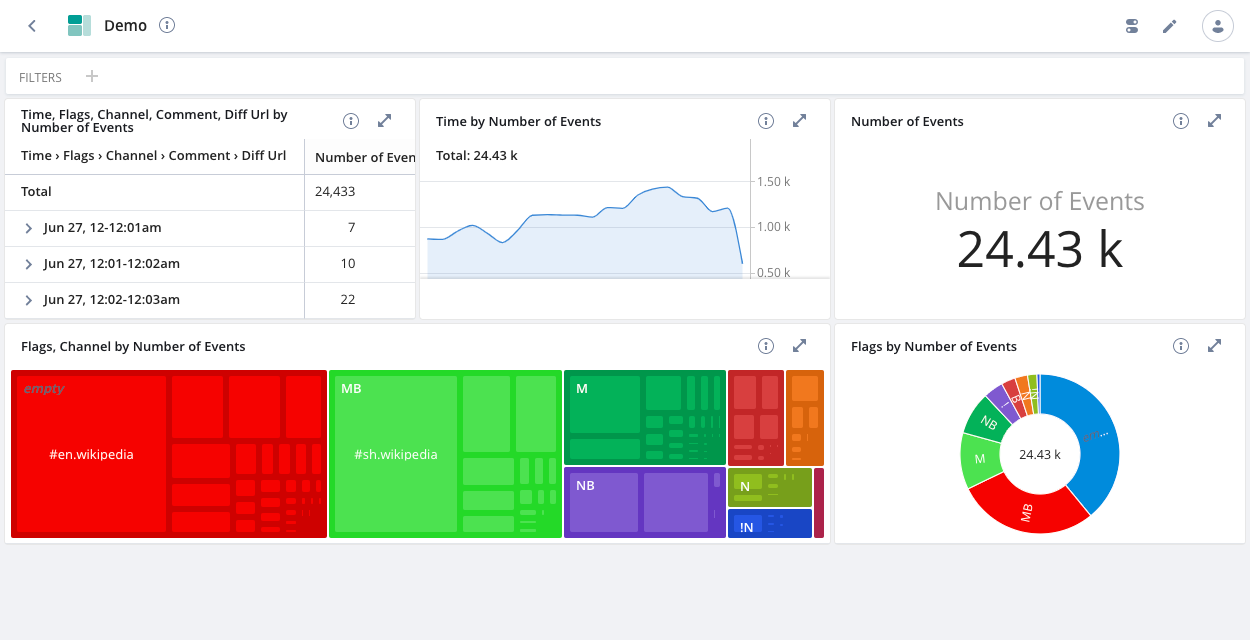
Task: Show info for Flags, Channel treemap tile
Action: (x=766, y=346)
